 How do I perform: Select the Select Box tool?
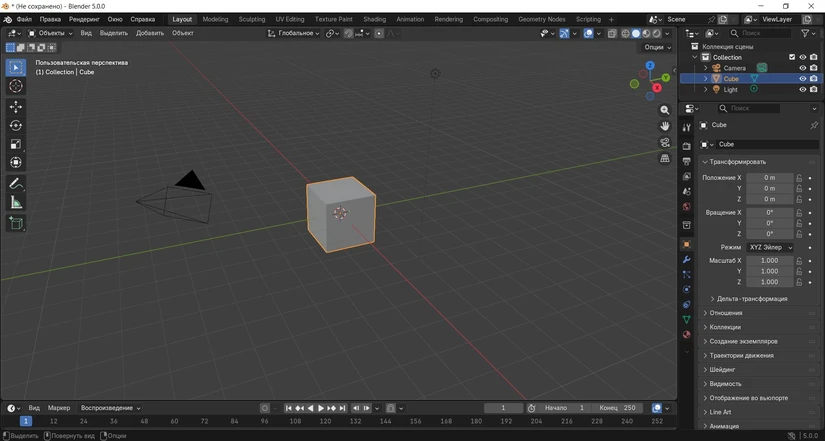click(x=16, y=67)
